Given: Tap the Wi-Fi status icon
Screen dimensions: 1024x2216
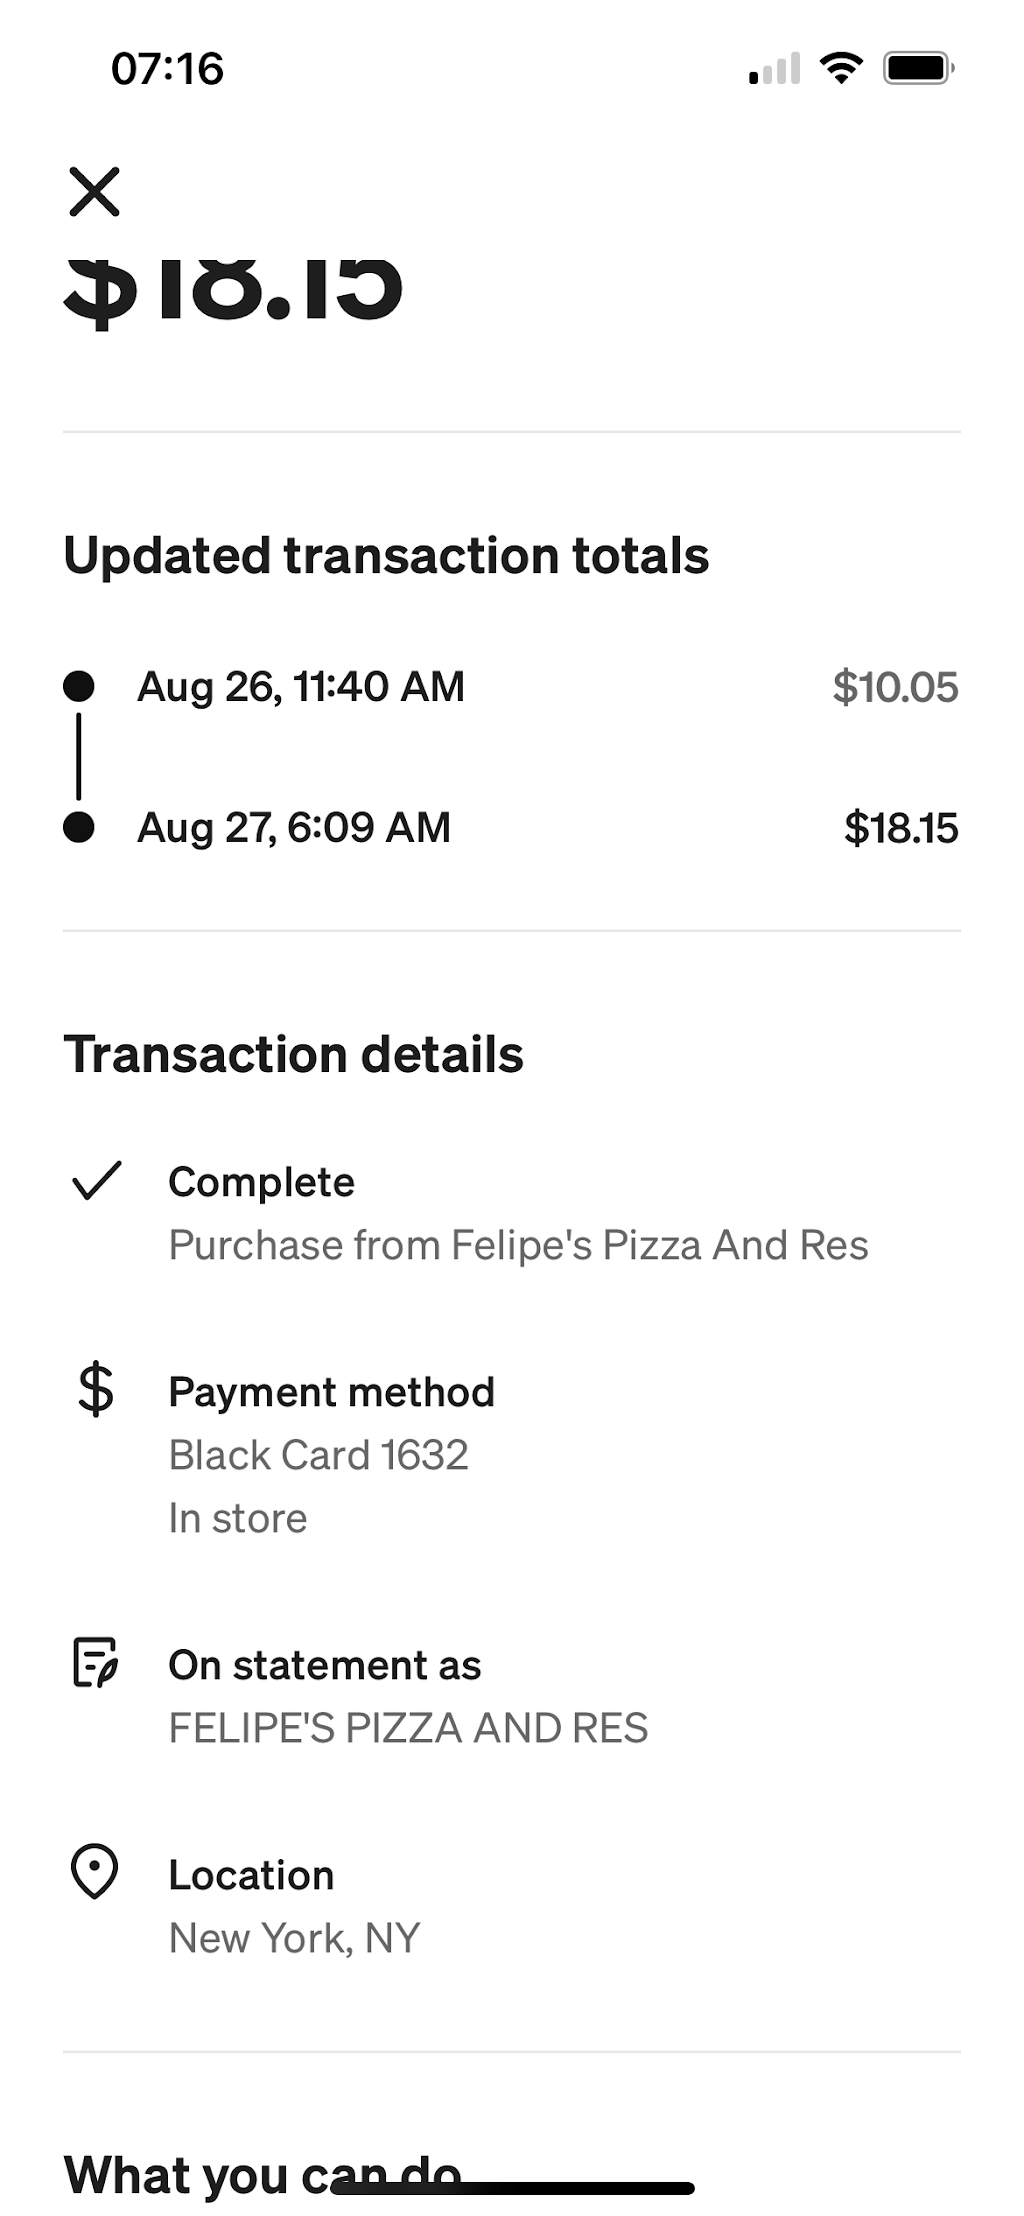Looking at the screenshot, I should [841, 68].
